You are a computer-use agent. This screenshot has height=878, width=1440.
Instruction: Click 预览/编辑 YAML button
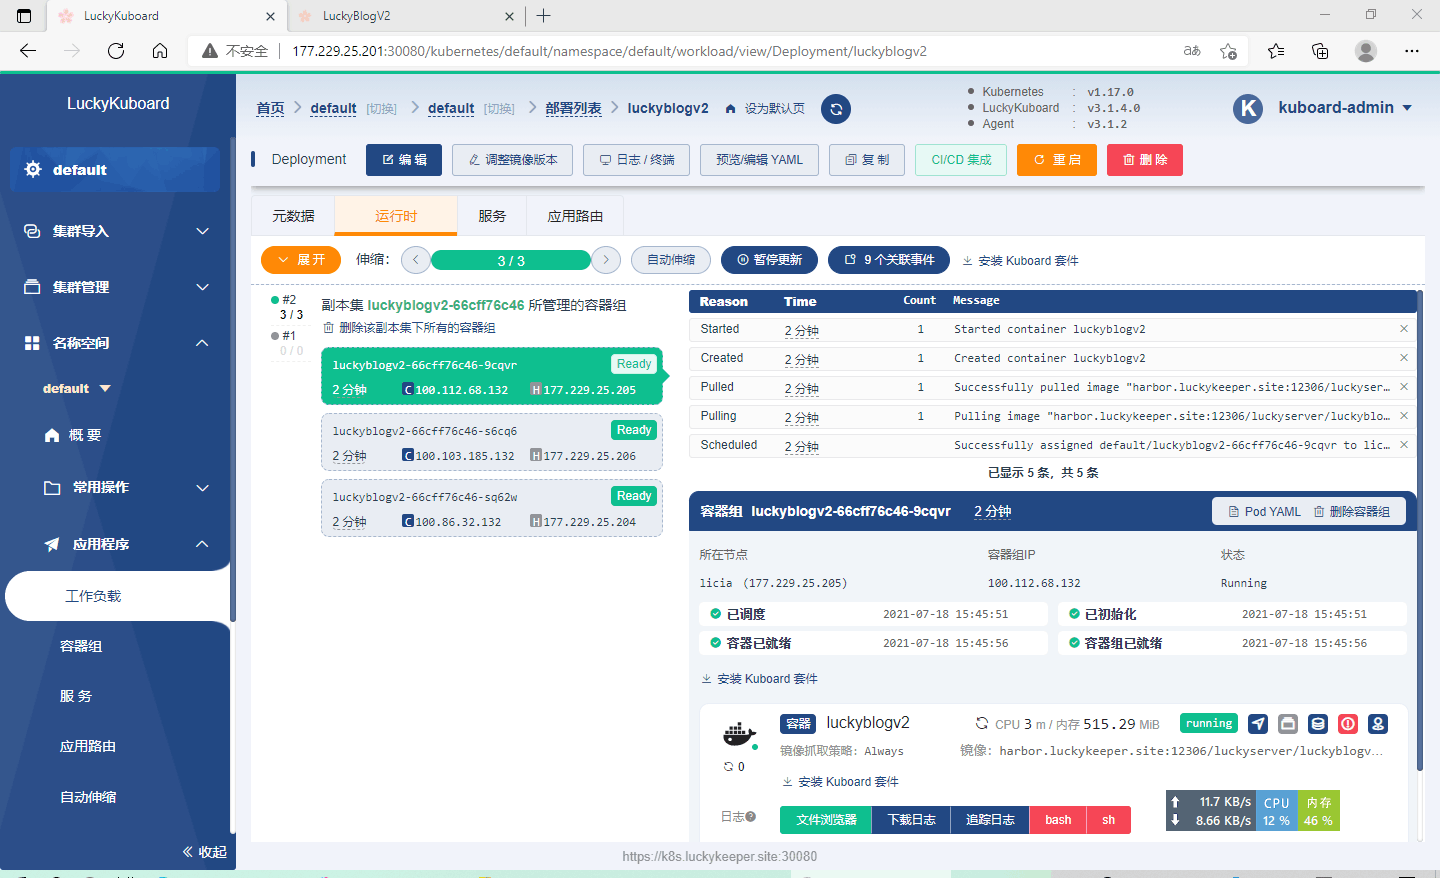point(759,160)
